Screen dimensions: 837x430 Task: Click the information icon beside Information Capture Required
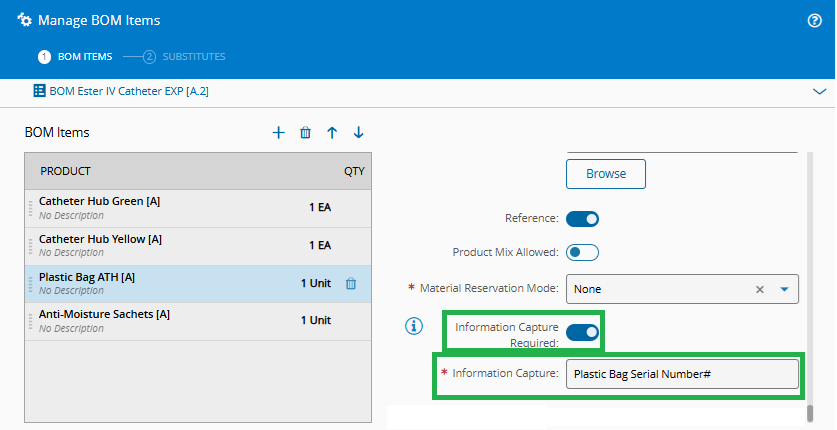click(414, 325)
